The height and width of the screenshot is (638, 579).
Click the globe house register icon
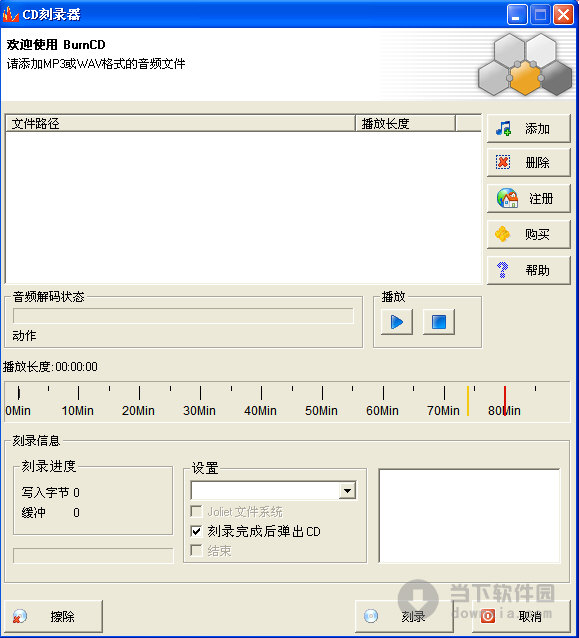[x=507, y=198]
